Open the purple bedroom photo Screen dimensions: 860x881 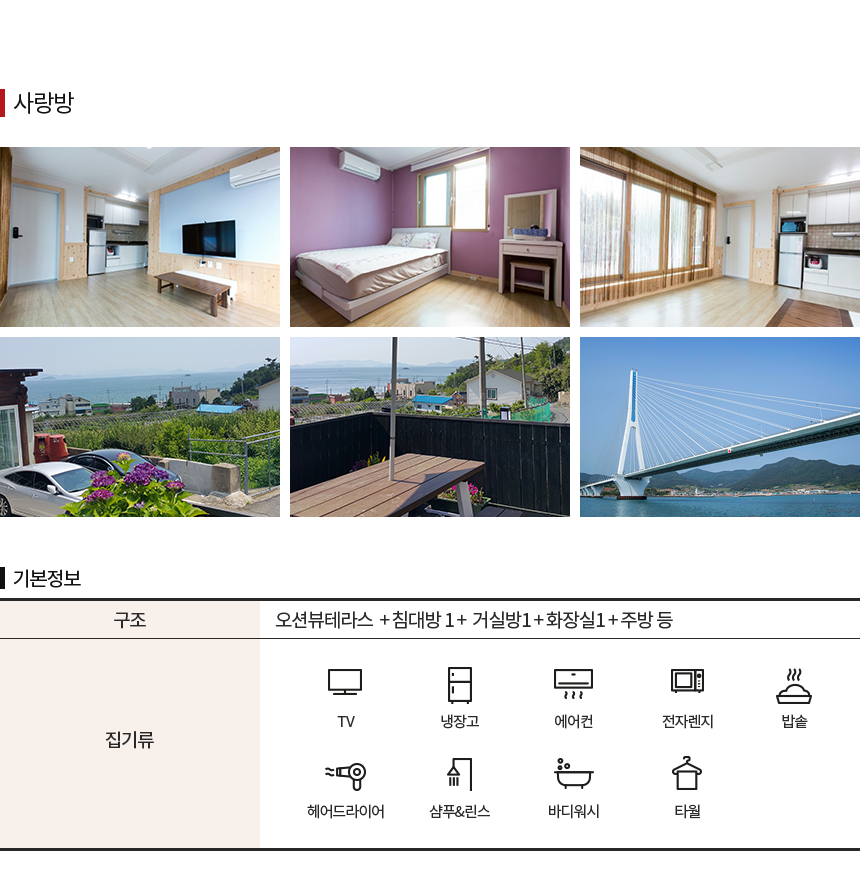tap(430, 237)
